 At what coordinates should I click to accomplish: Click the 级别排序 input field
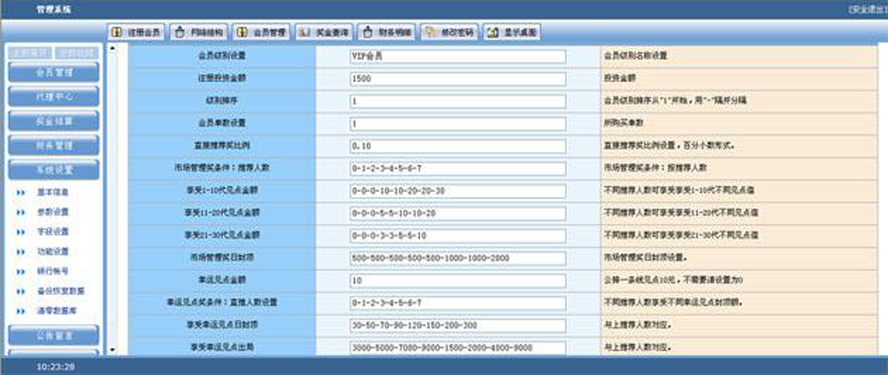[458, 101]
